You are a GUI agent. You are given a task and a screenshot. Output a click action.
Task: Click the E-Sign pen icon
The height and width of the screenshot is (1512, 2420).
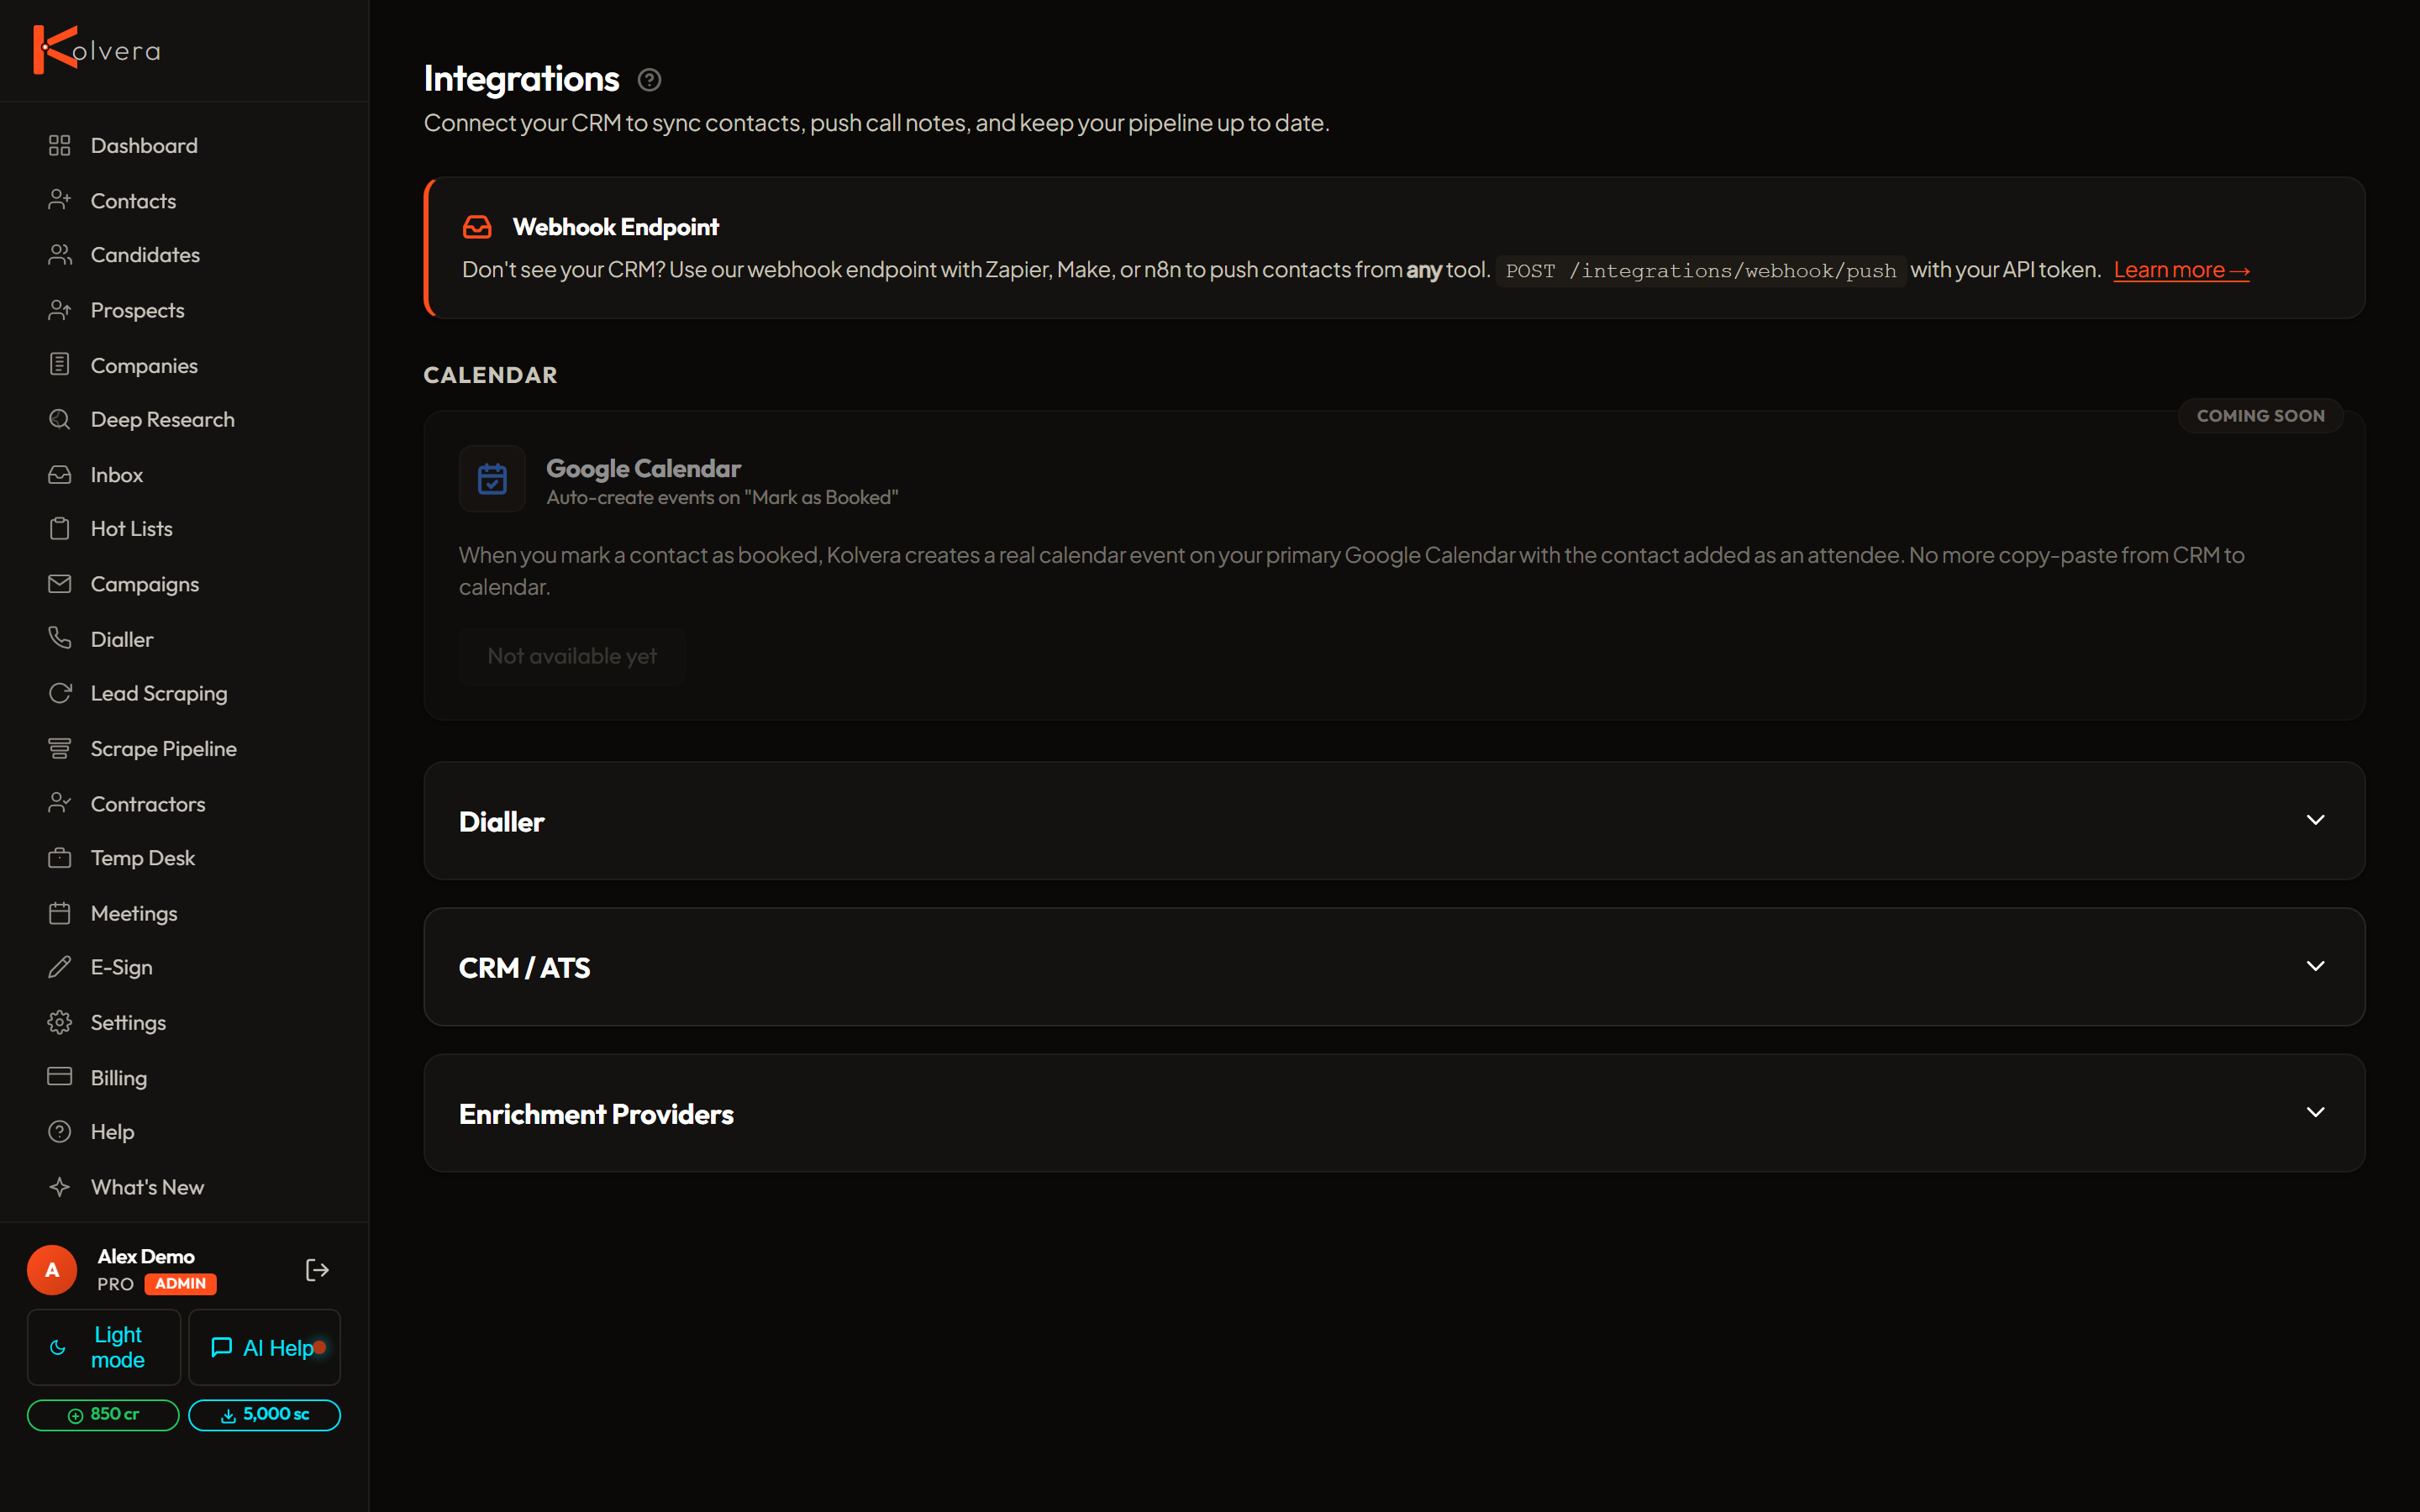(x=60, y=967)
